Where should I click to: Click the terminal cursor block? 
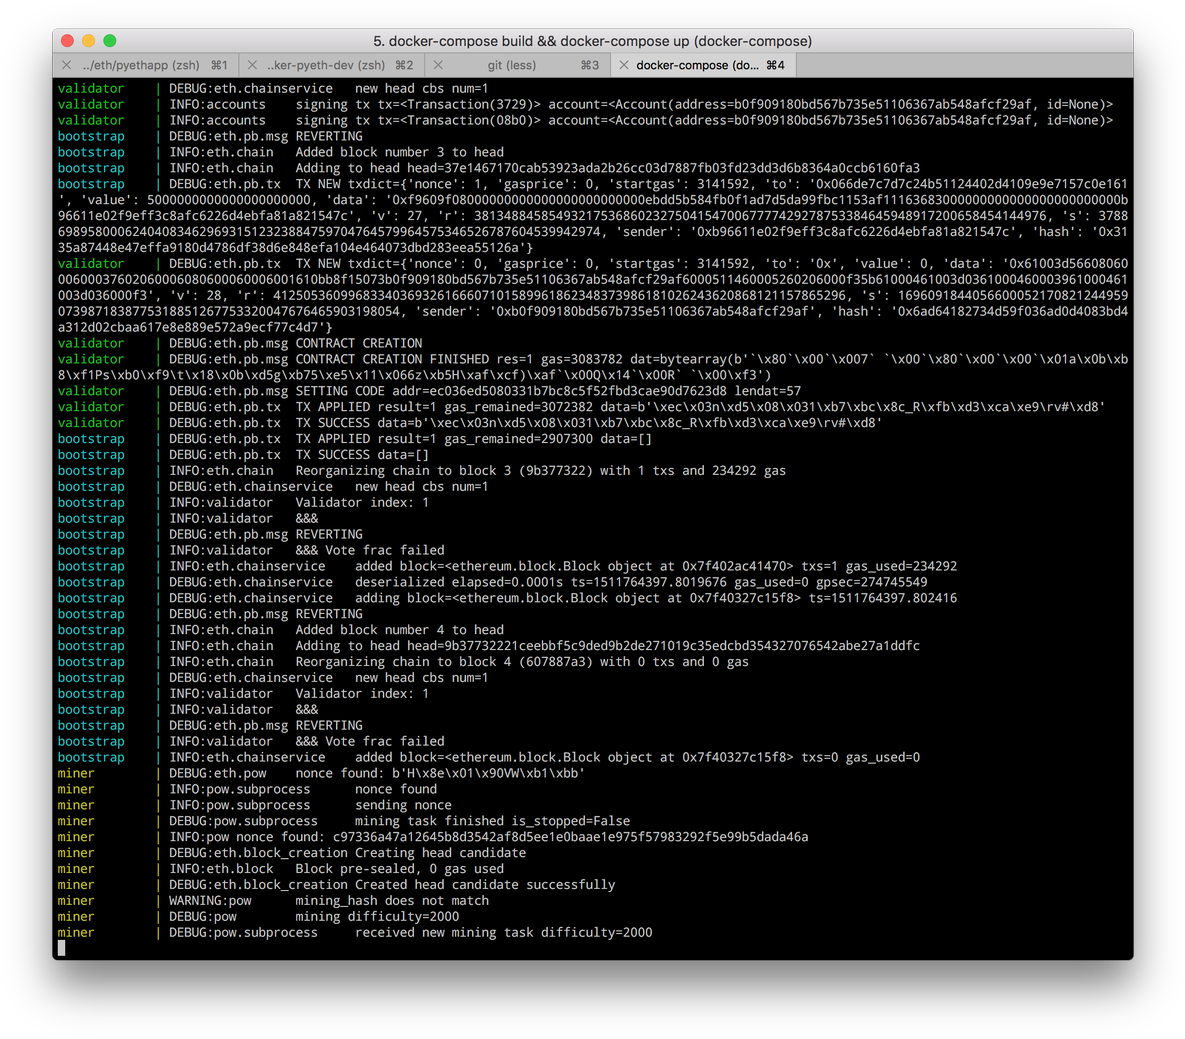(x=61, y=948)
